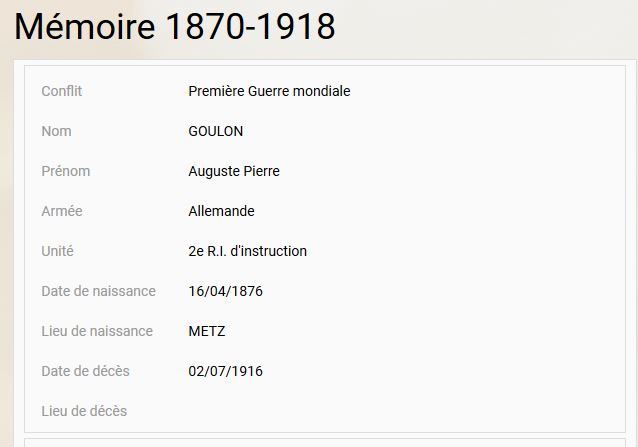Click the birth date 16/04/1876
The width and height of the screenshot is (638, 447).
[225, 291]
